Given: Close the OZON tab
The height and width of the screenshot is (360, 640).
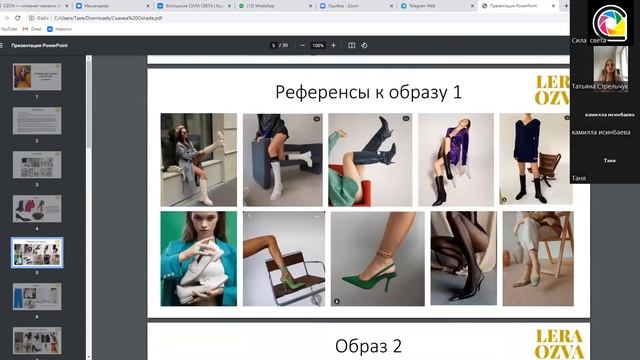Looking at the screenshot, I should [x=67, y=6].
